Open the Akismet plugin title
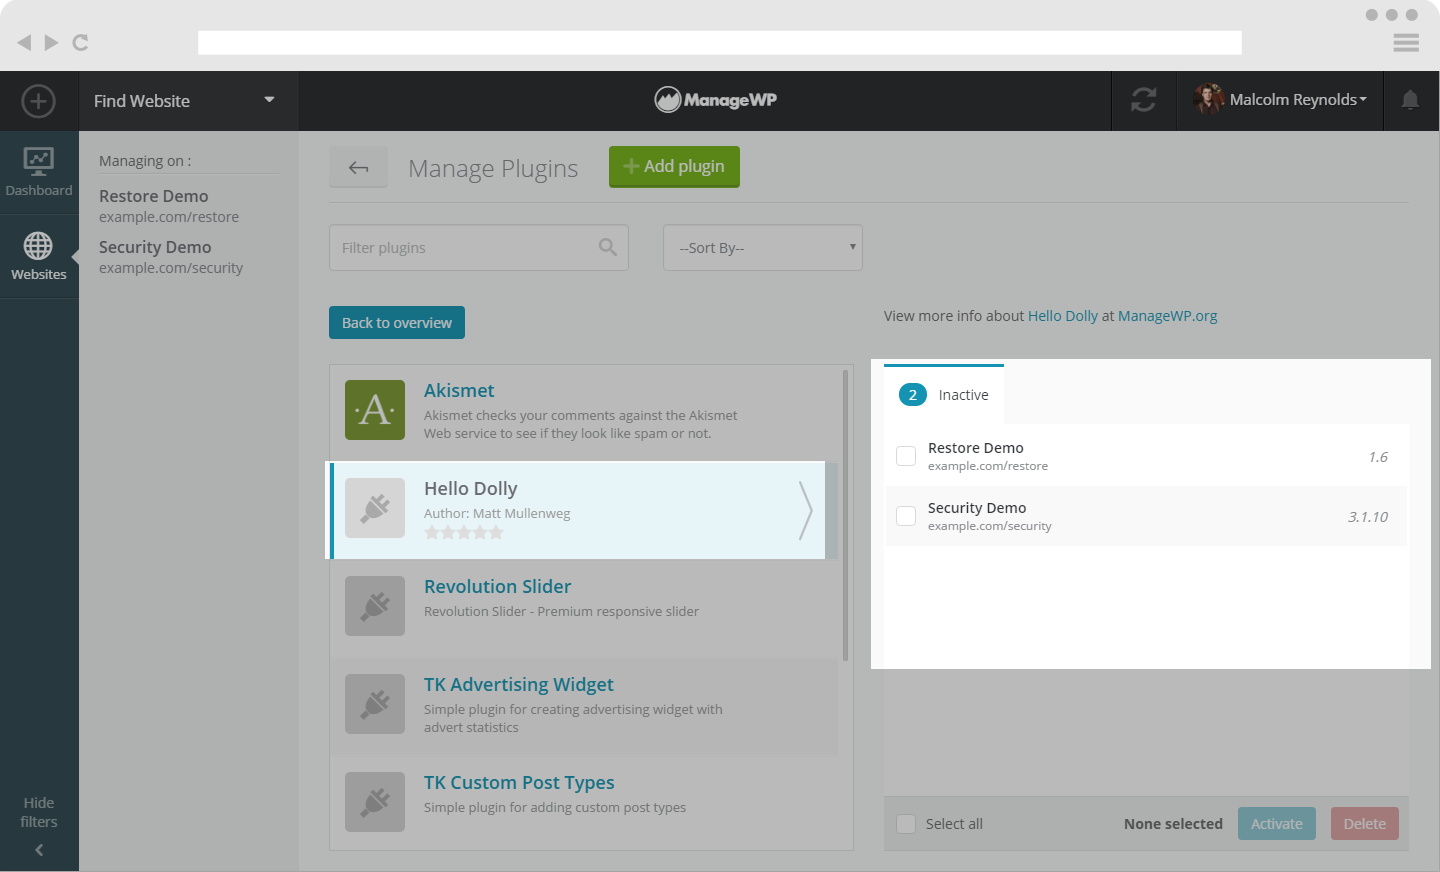This screenshot has width=1440, height=872. click(x=459, y=391)
